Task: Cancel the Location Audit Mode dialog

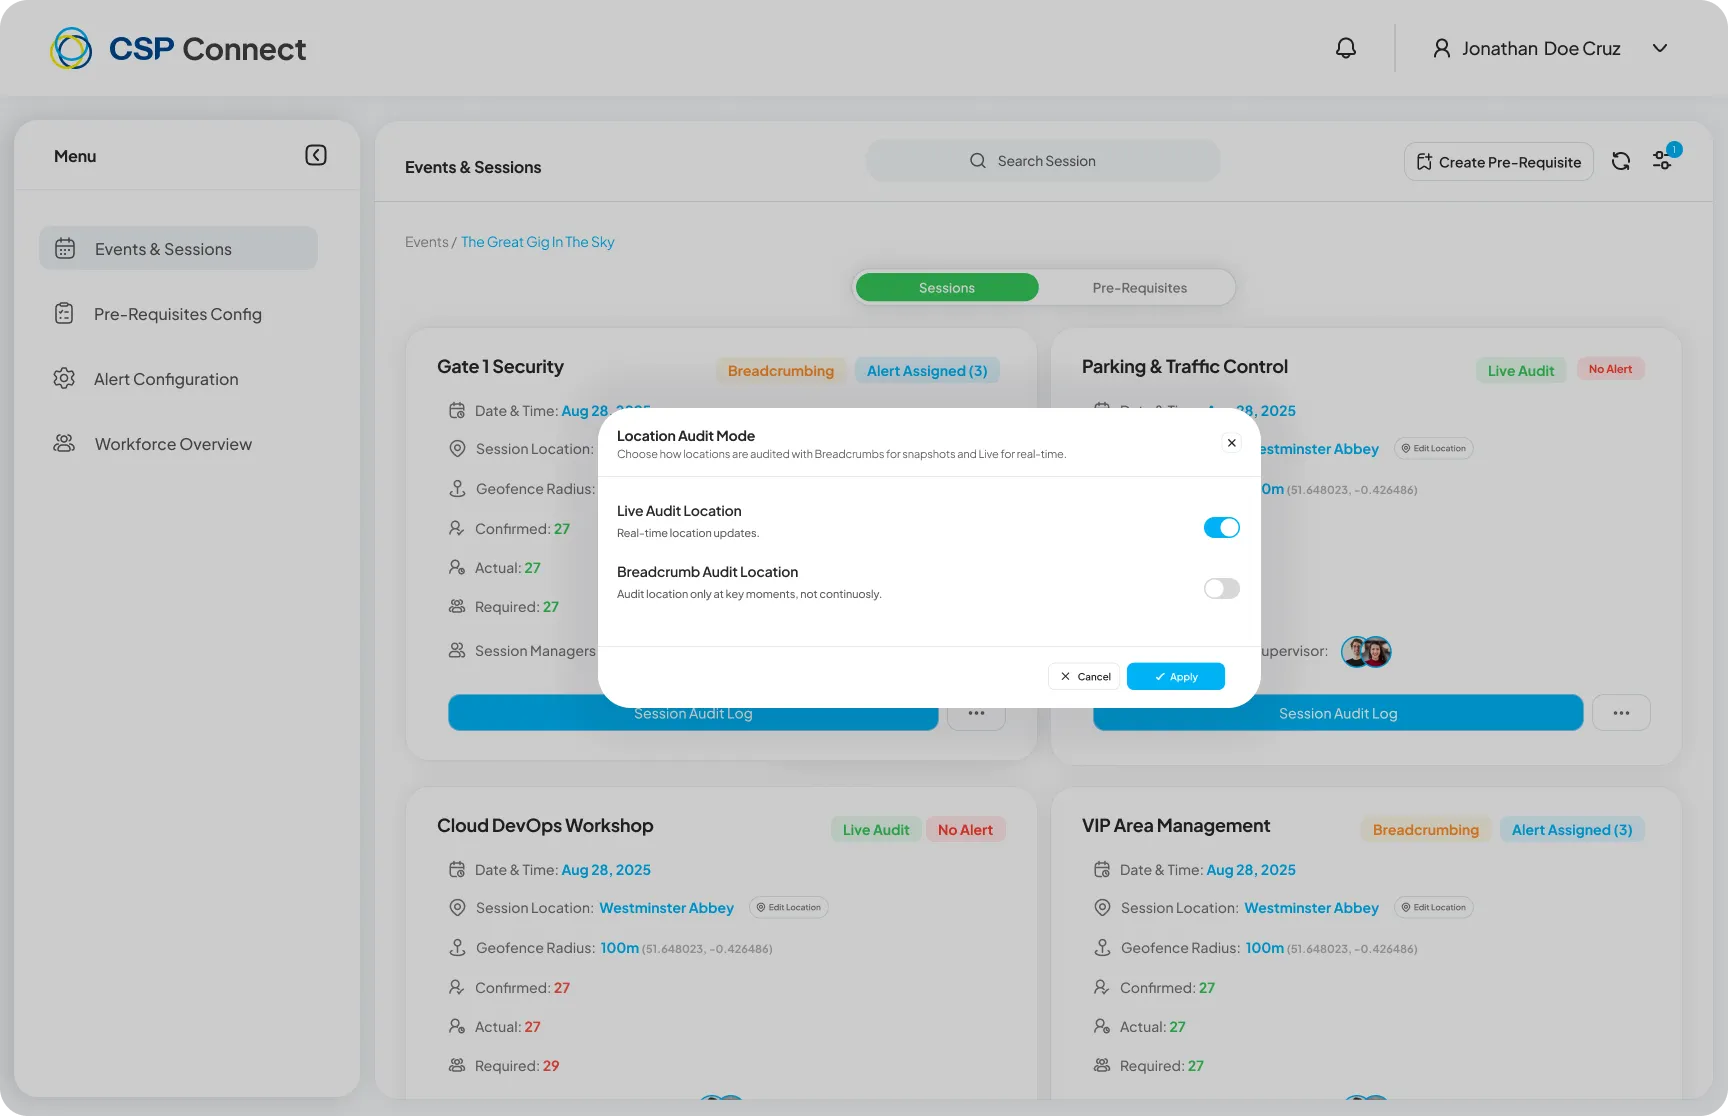Action: [1085, 677]
